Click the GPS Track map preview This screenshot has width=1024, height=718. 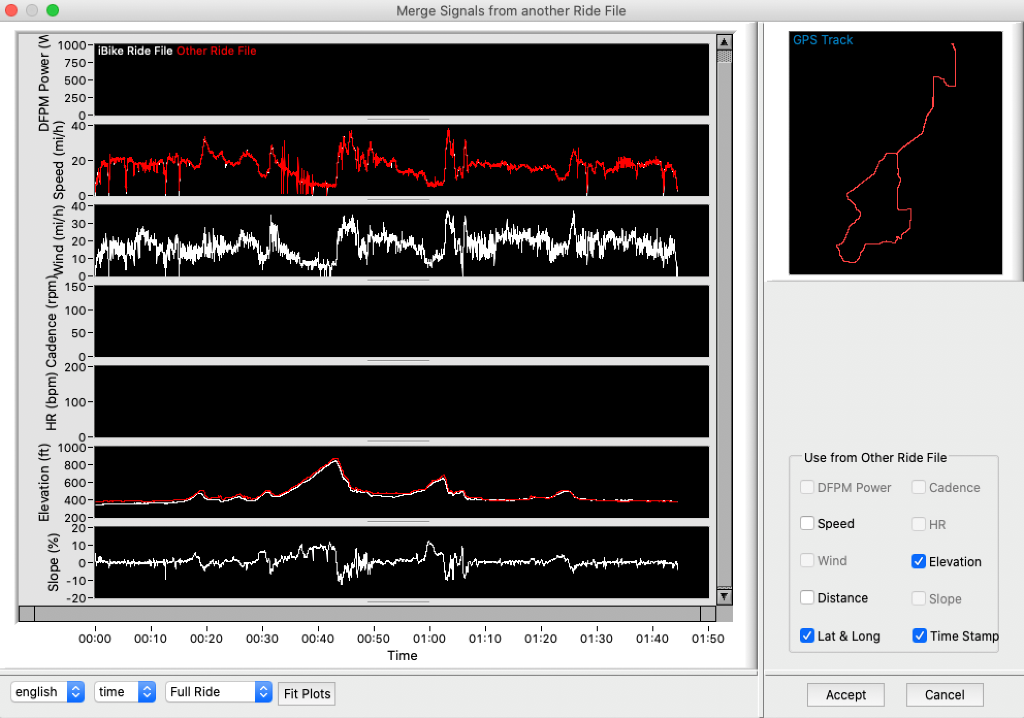coord(895,152)
